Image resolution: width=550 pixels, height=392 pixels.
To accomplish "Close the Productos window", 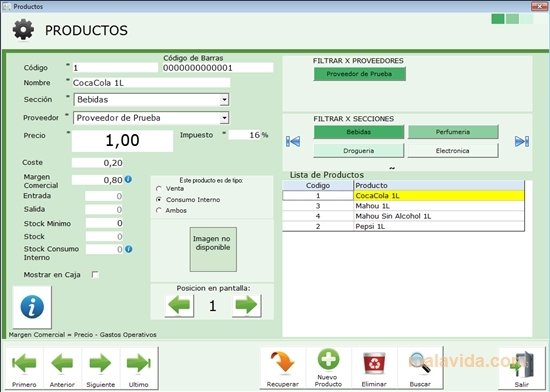I will 539,6.
